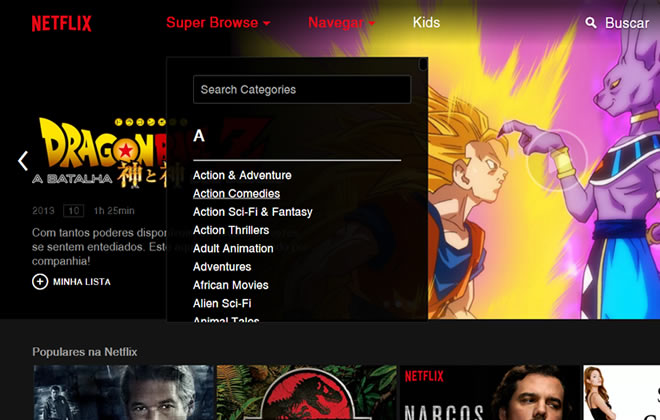Select Action & Adventure category

point(242,175)
